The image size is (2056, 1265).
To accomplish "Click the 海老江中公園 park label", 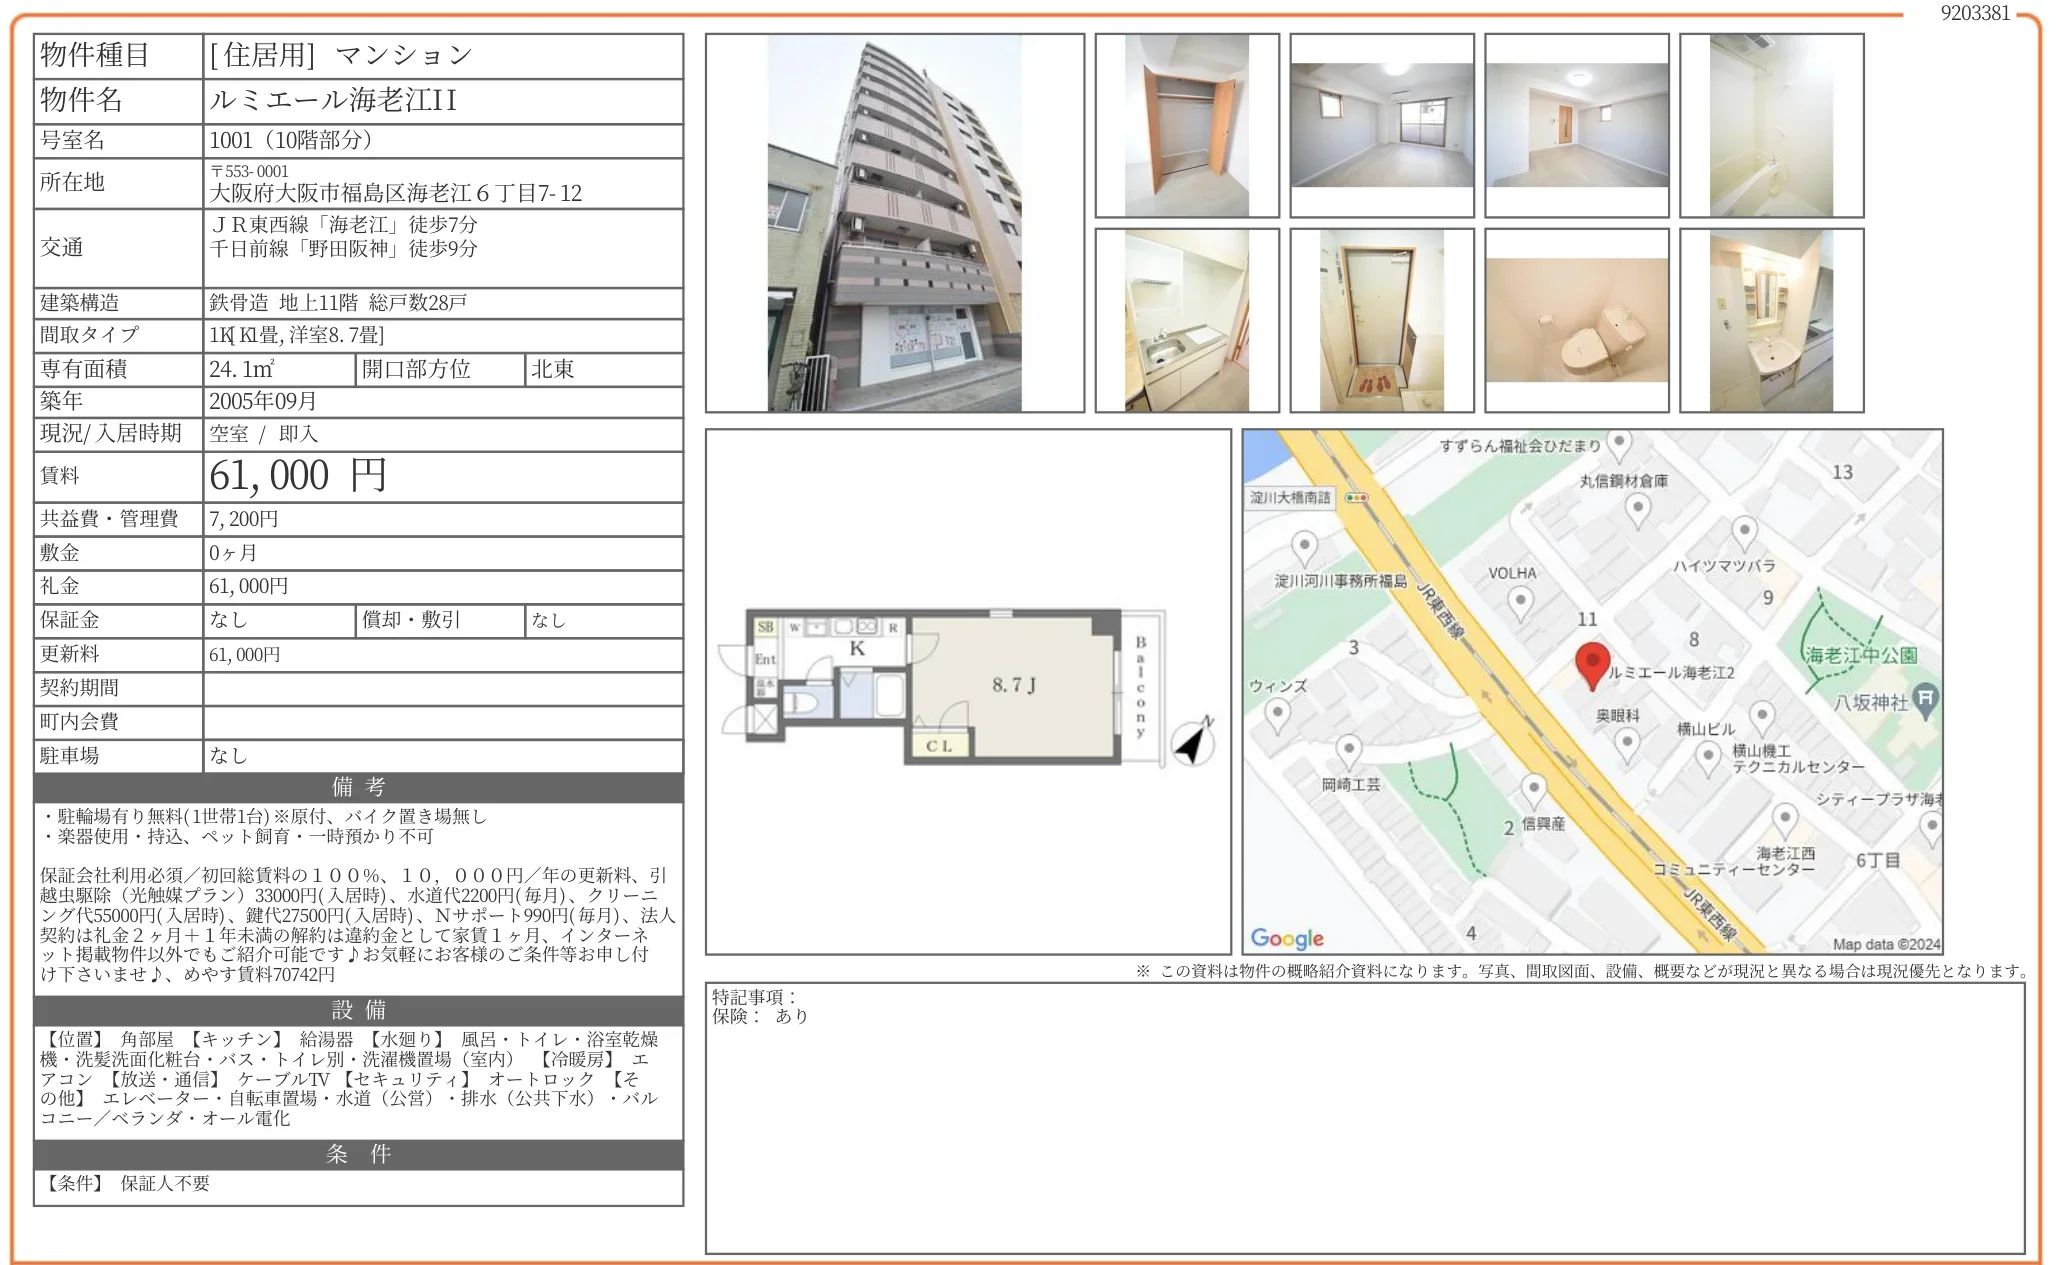I will (x=1861, y=655).
